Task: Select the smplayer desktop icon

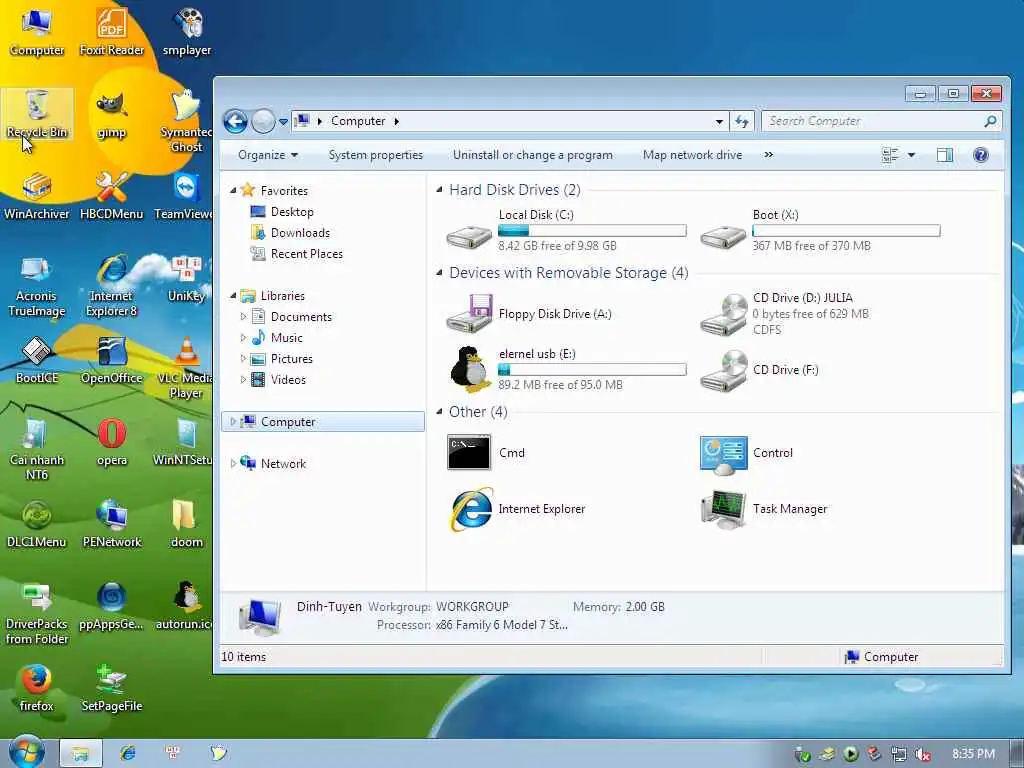Action: 187,31
